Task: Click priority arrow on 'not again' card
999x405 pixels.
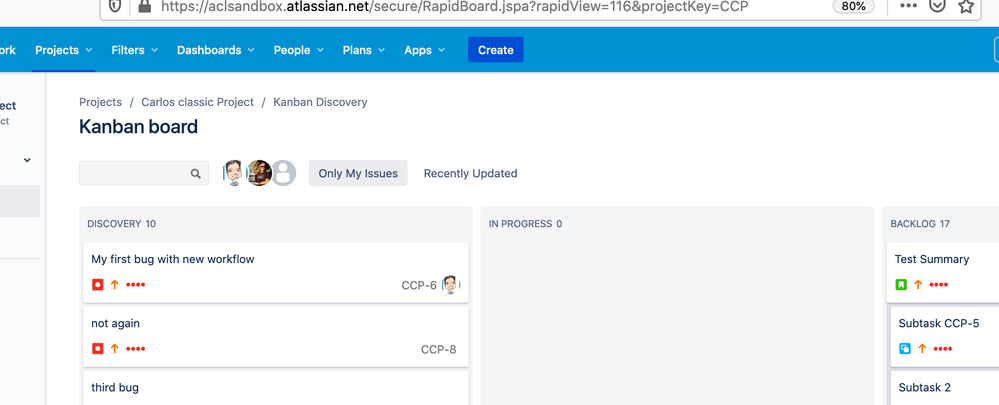Action: (x=115, y=348)
